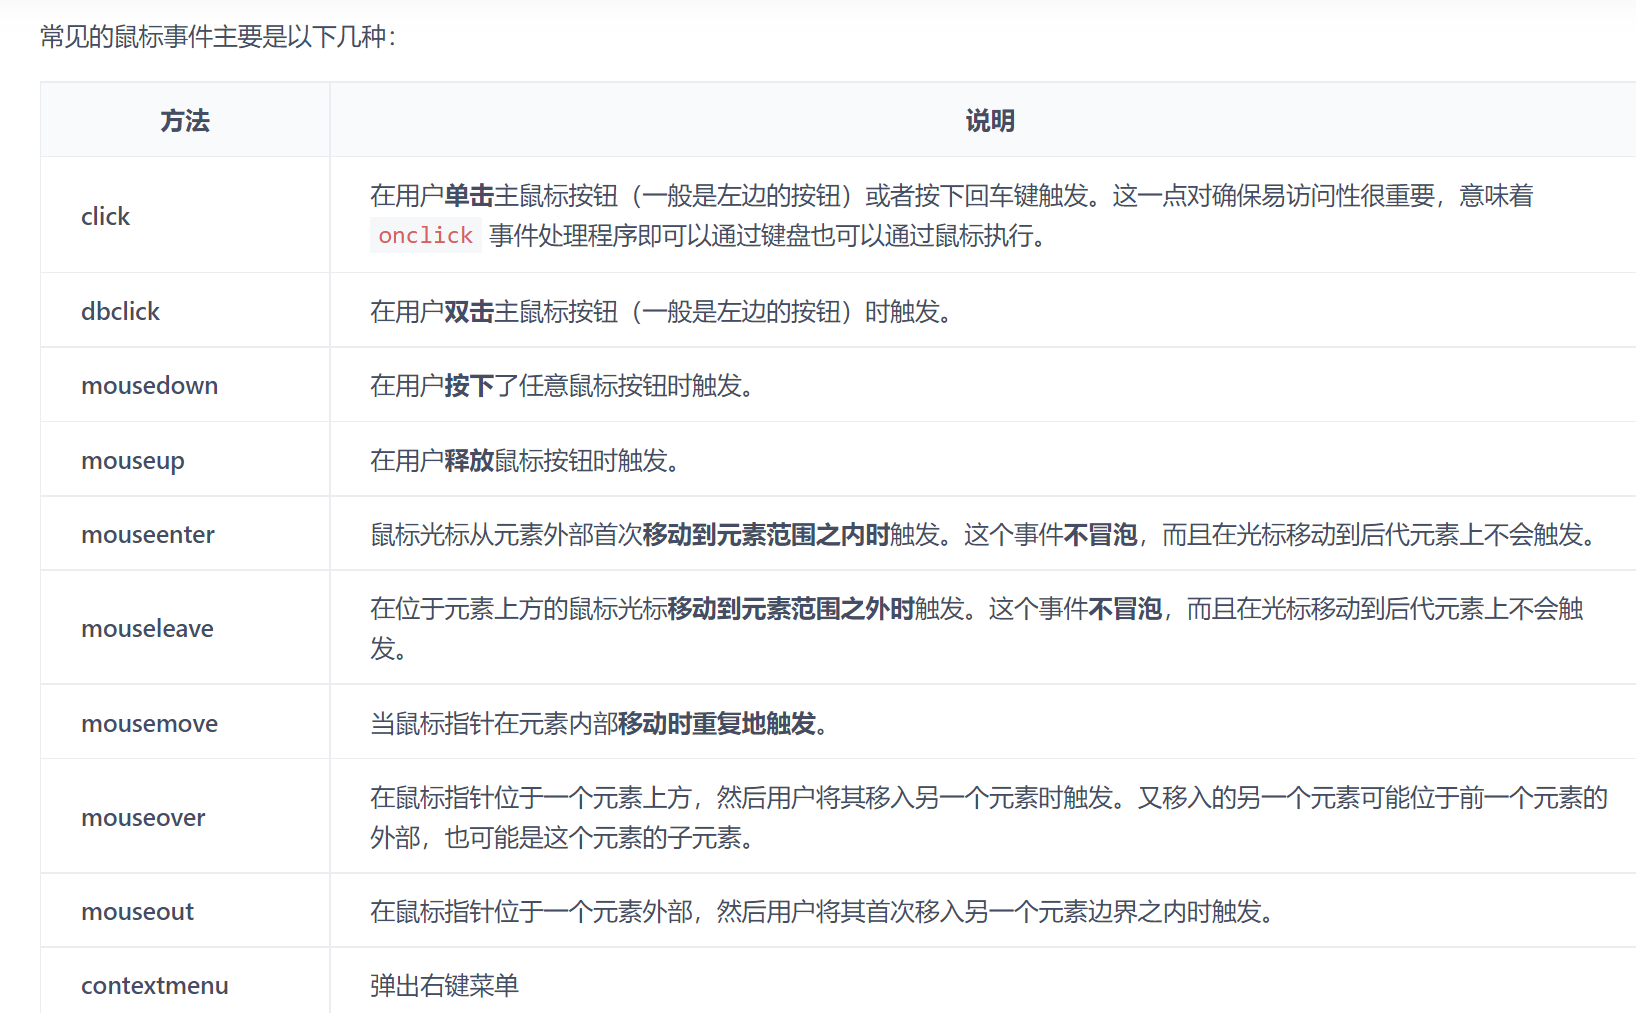
Task: Click the mousedown table cell
Action: point(149,386)
